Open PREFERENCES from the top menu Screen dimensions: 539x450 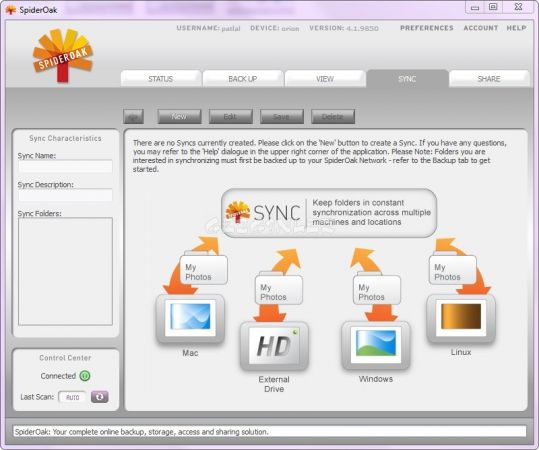click(x=427, y=28)
